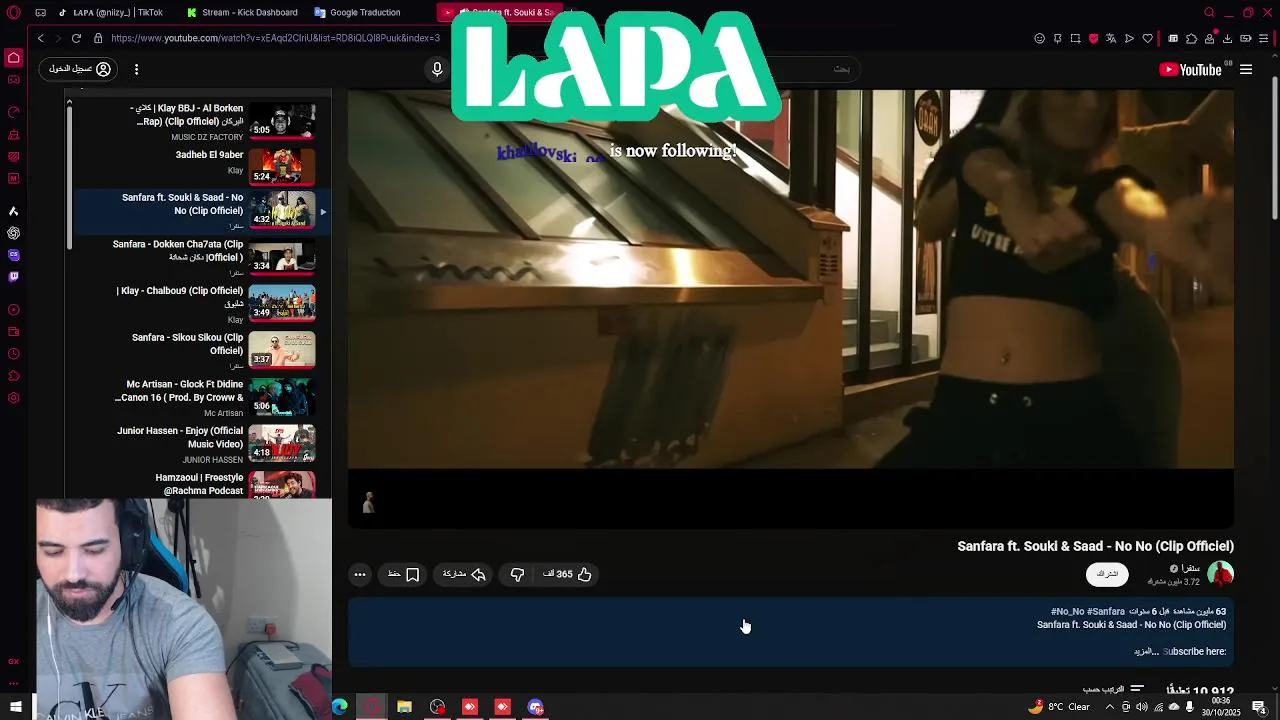Open File Explorer from the taskbar
1280x720 pixels.
tap(404, 707)
